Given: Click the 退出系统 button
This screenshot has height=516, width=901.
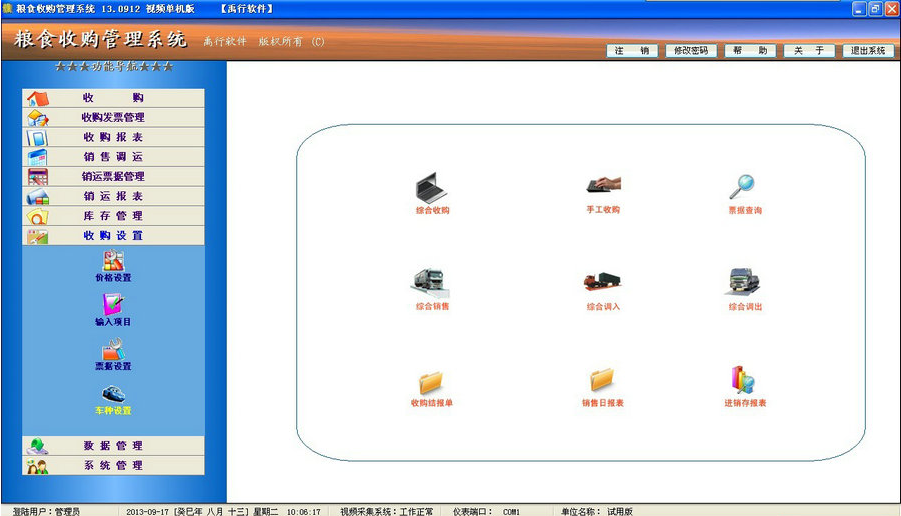Looking at the screenshot, I should pos(868,51).
